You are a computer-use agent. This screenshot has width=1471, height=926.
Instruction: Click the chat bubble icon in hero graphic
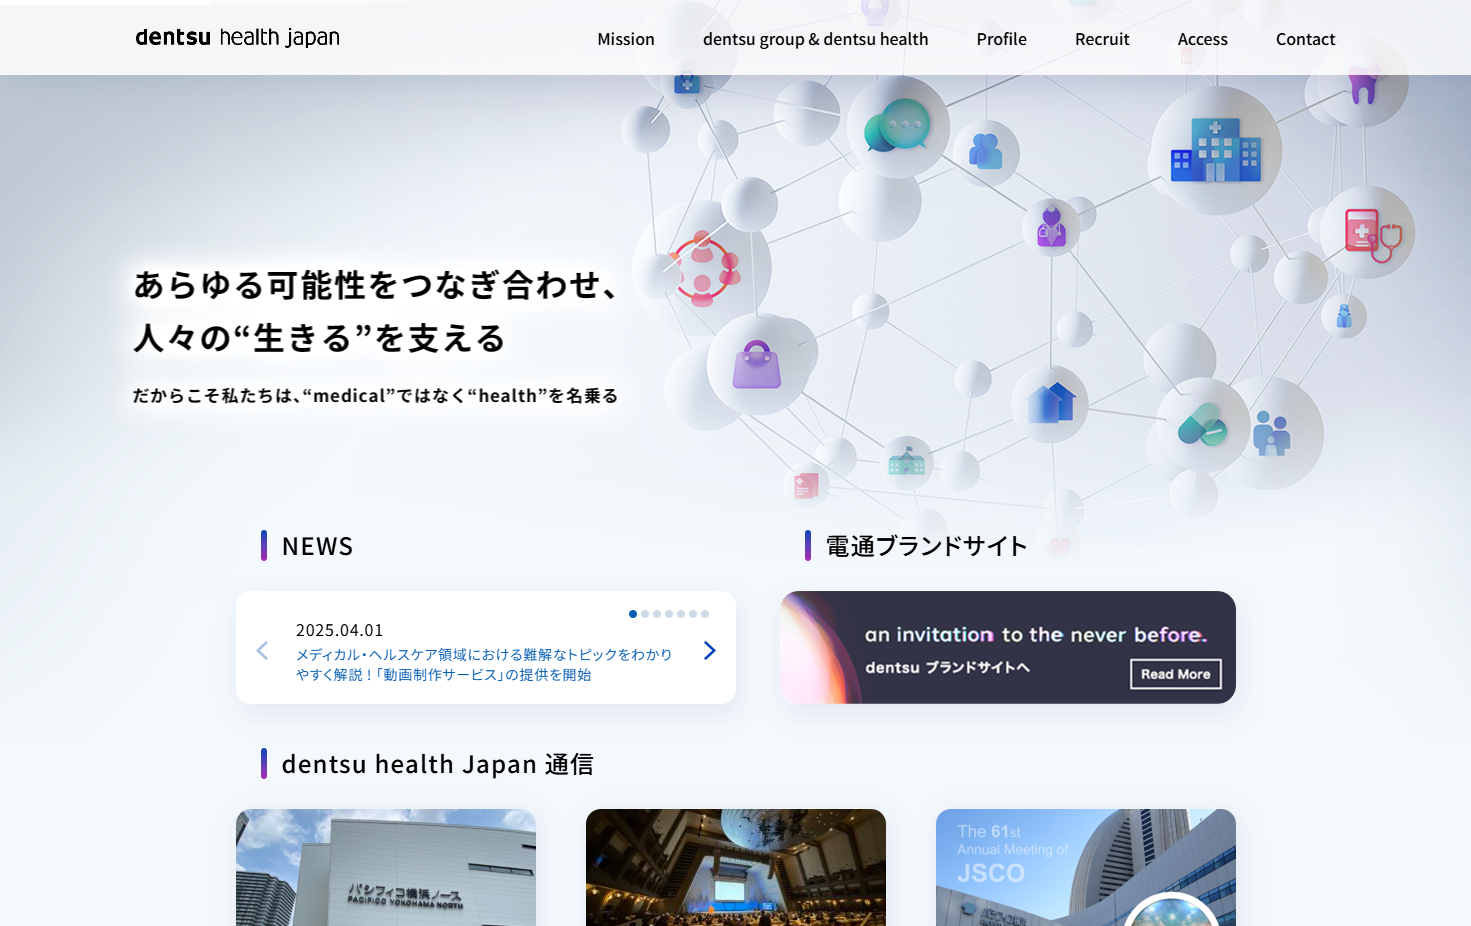pos(897,126)
